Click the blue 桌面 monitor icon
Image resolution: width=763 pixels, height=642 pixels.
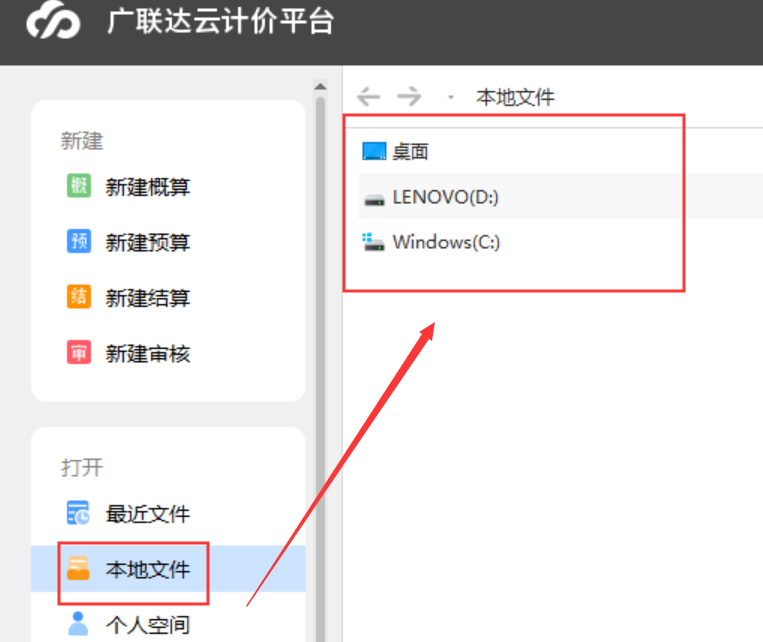[x=374, y=151]
